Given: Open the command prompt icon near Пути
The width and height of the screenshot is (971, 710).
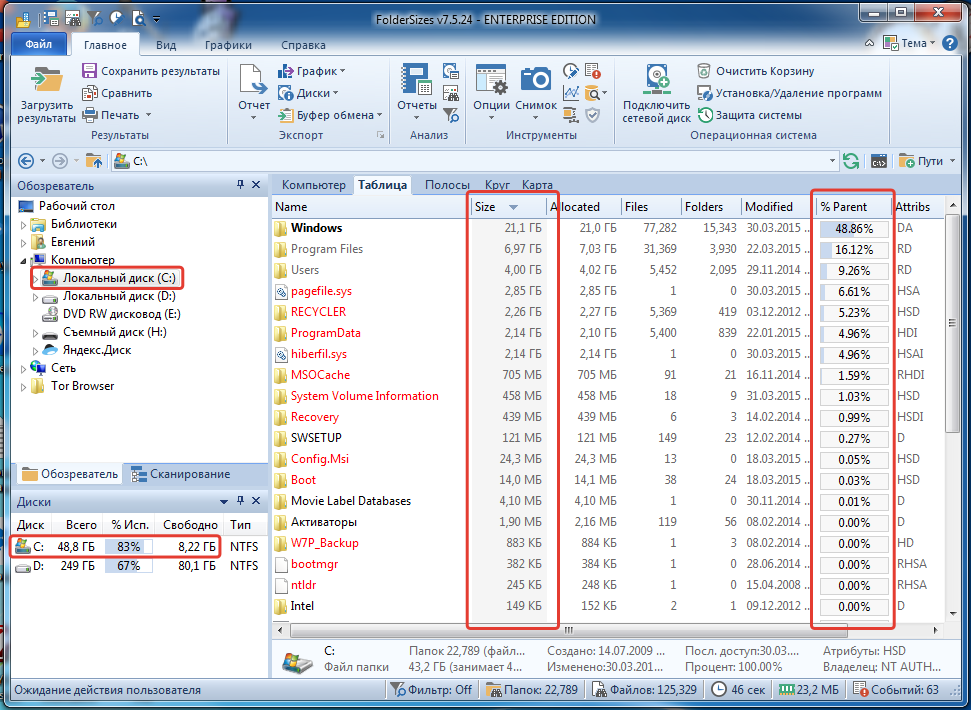Looking at the screenshot, I should [x=878, y=161].
